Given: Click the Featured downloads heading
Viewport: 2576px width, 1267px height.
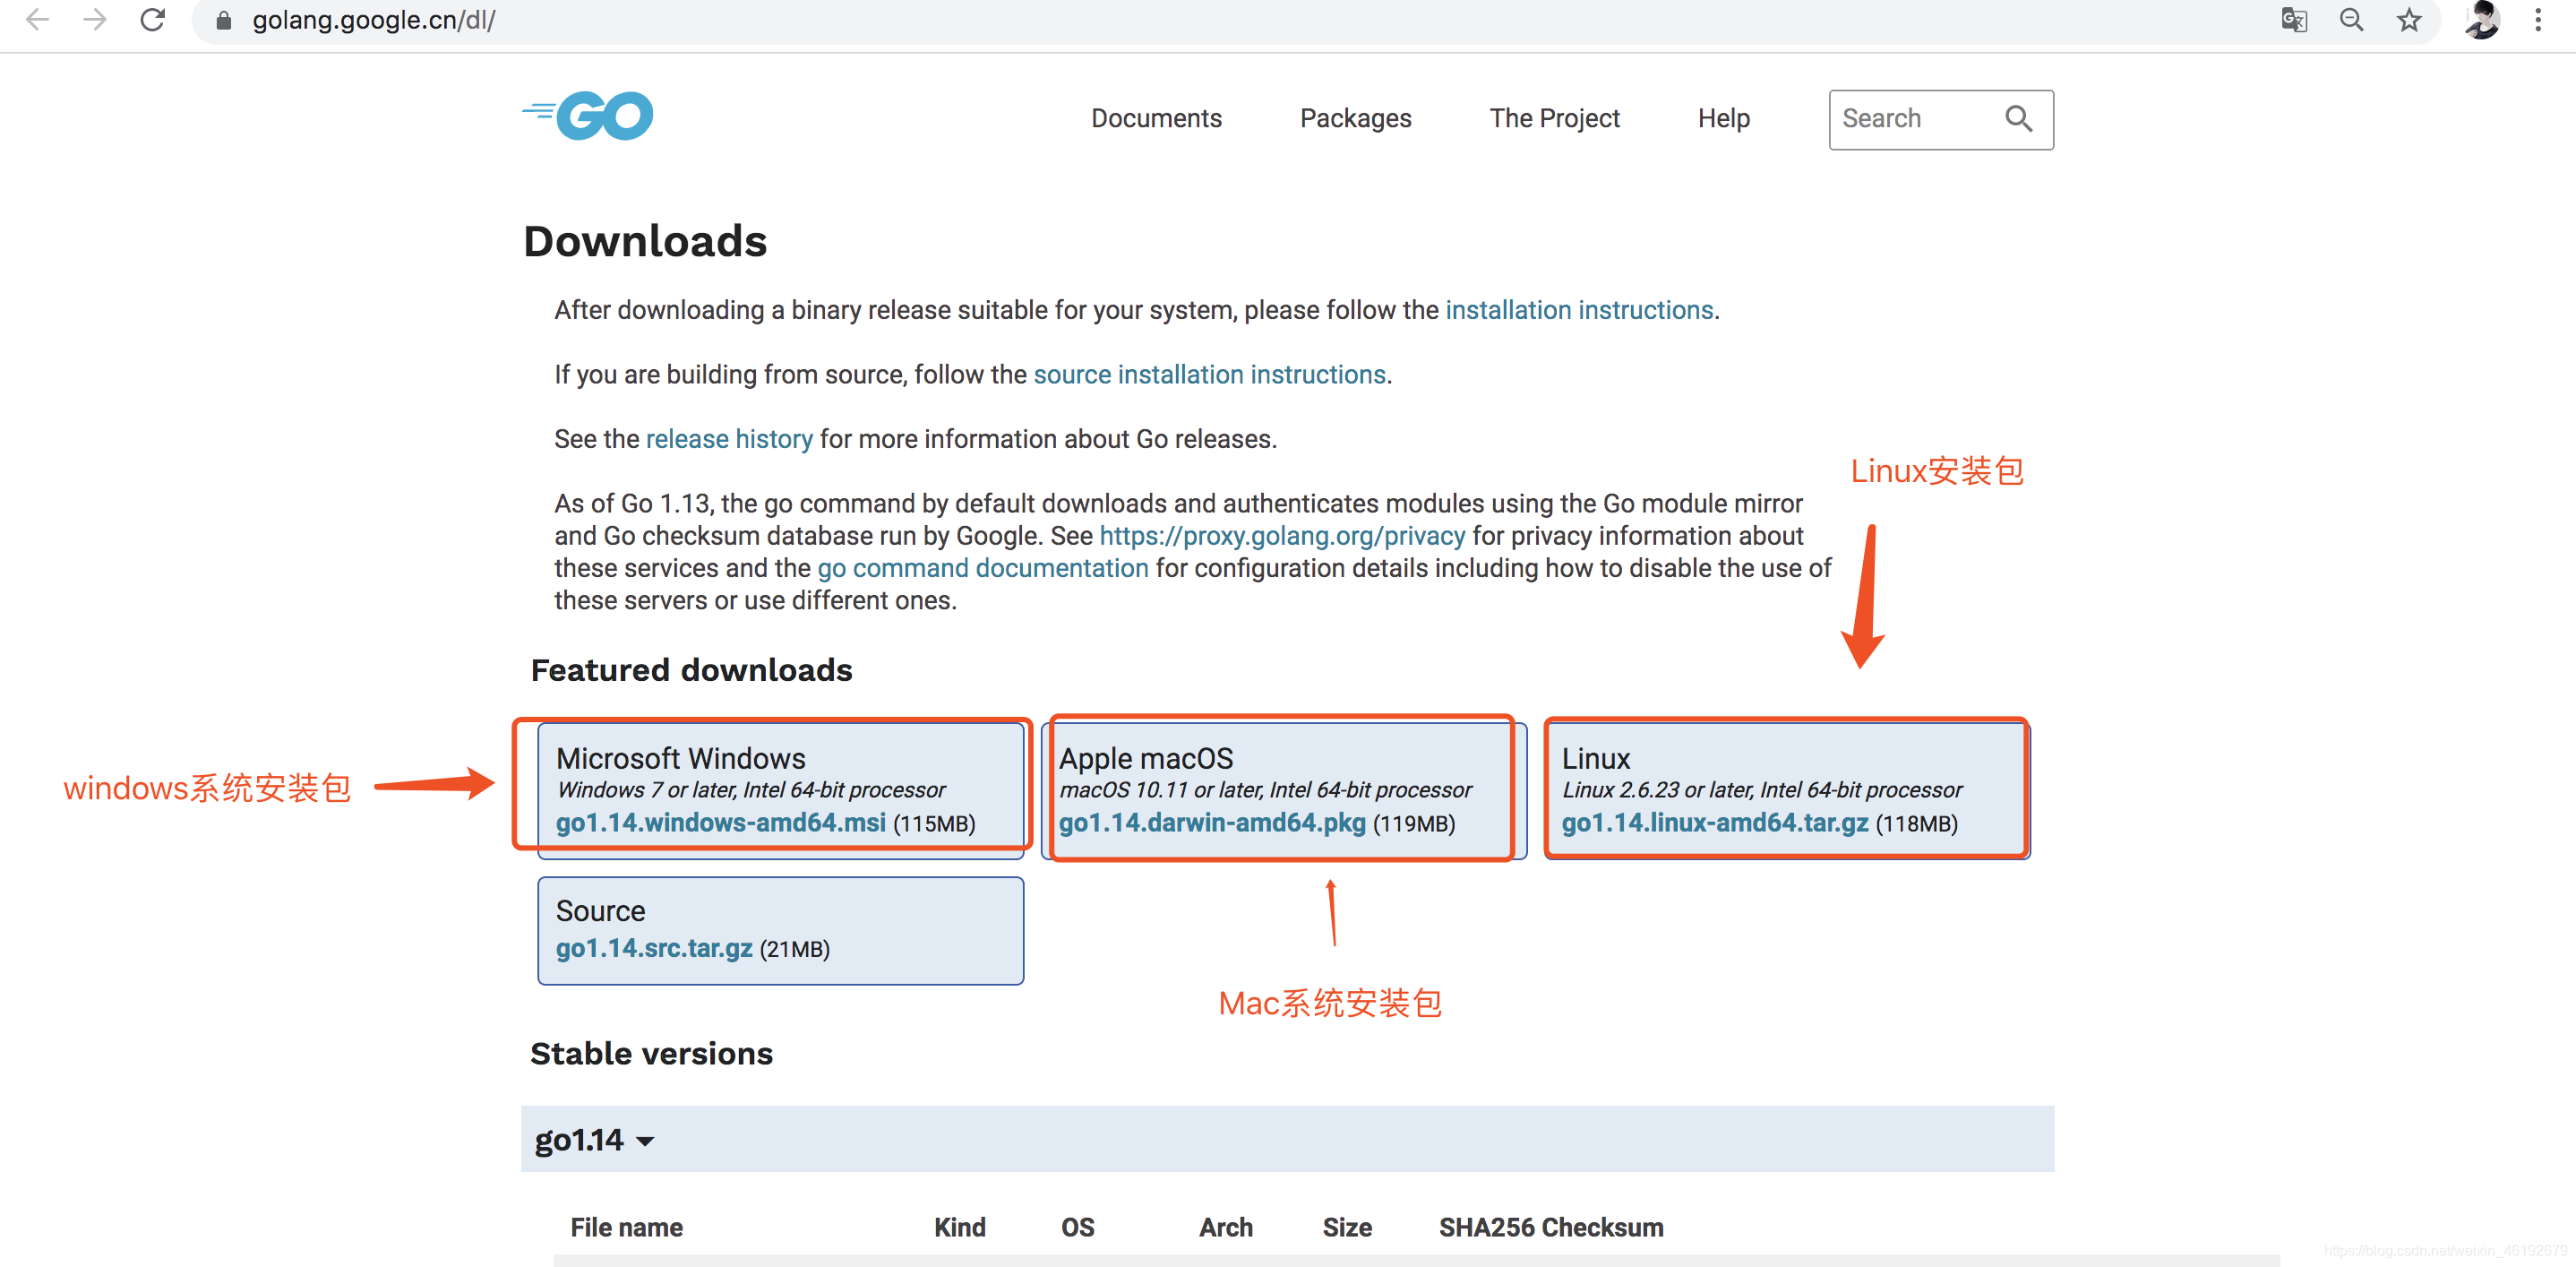Looking at the screenshot, I should pos(691,670).
